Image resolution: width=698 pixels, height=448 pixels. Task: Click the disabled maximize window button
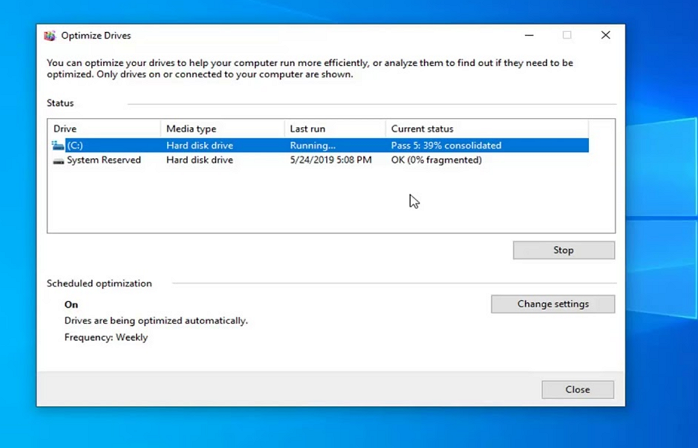567,35
